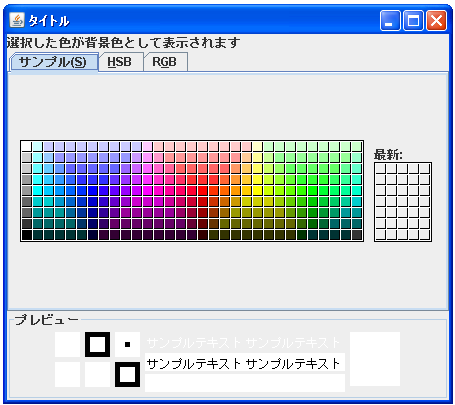Click the Java icon in the title bar
This screenshot has width=455, height=405.
17,20
